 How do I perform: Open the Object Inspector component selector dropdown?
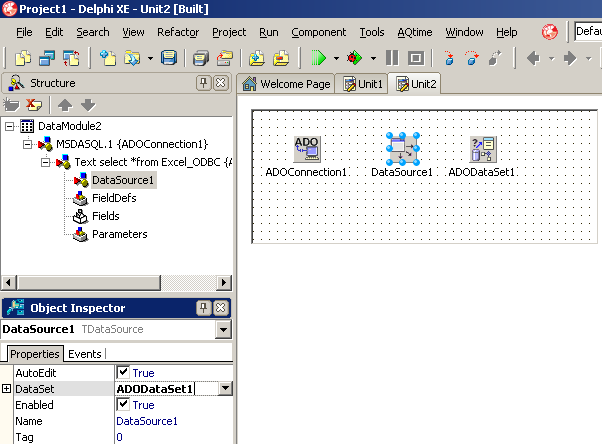click(x=223, y=330)
